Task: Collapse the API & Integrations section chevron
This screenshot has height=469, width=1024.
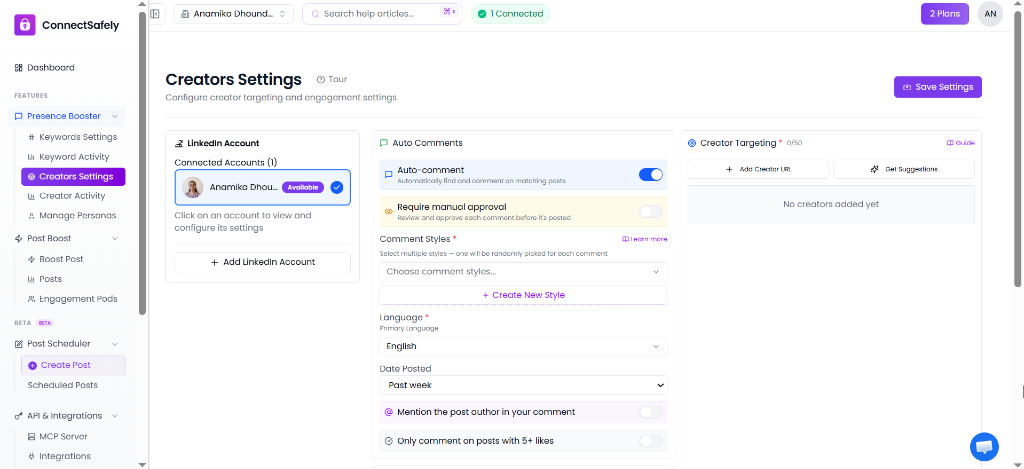Action: [x=115, y=416]
